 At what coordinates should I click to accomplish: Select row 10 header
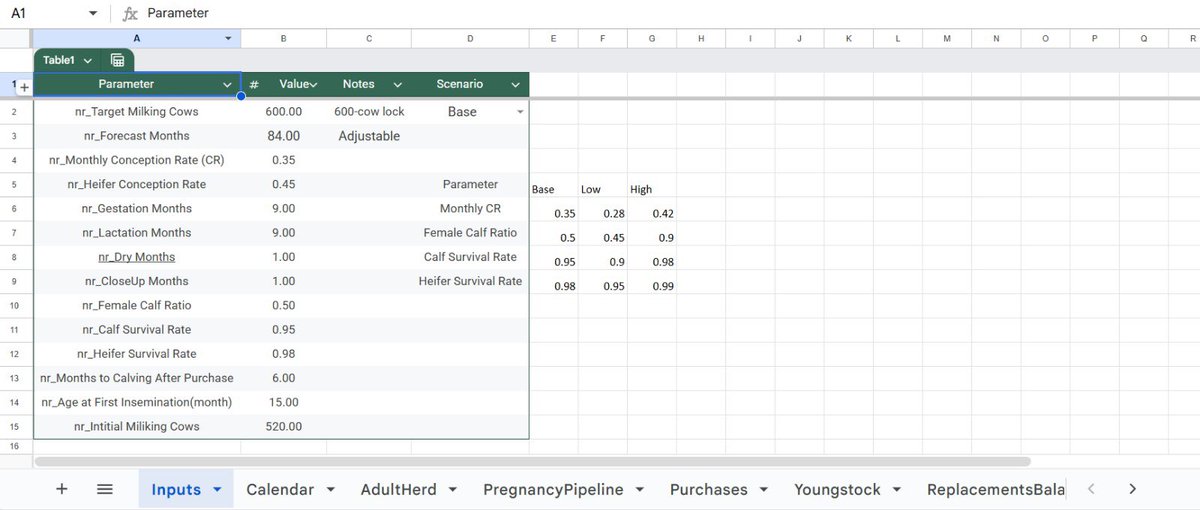[x=16, y=305]
